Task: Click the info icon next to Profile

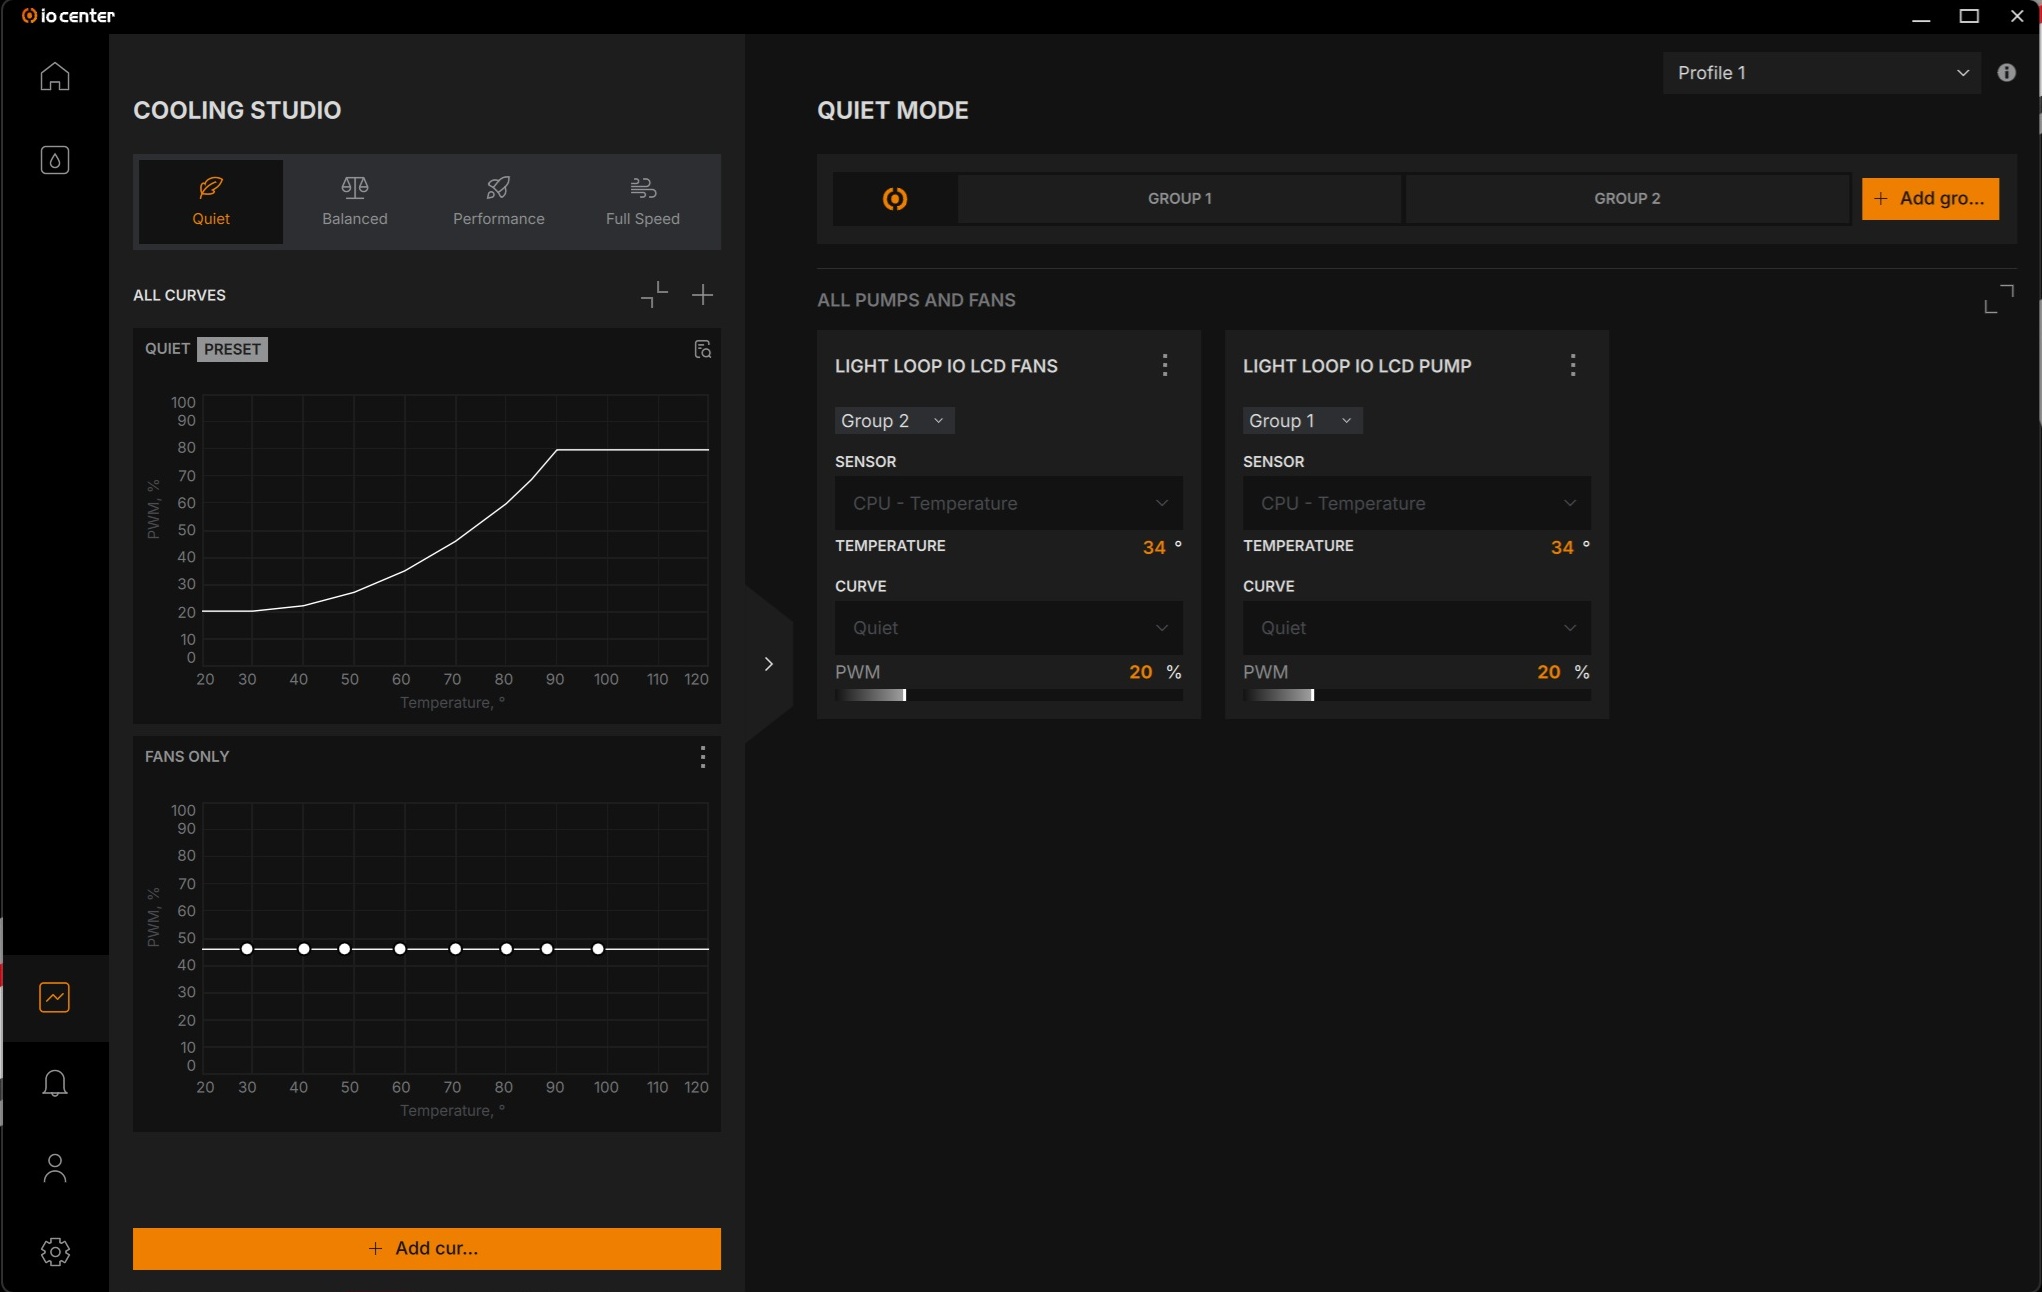Action: tap(2006, 72)
